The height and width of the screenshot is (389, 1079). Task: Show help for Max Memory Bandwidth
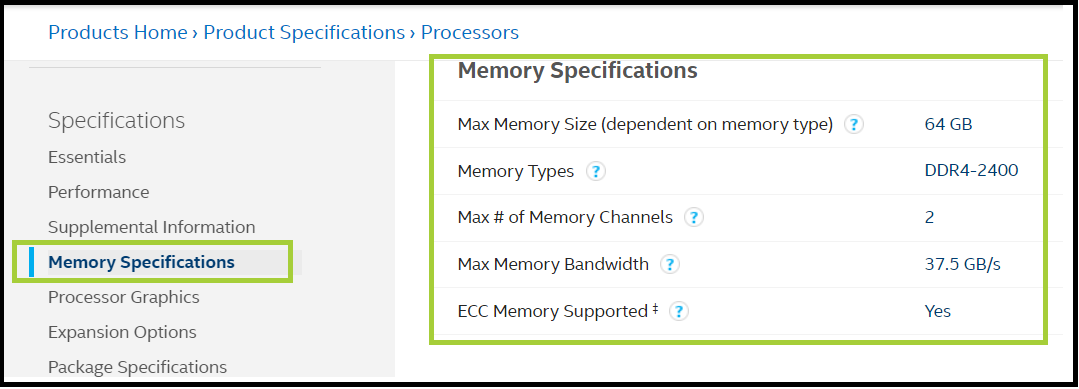pos(670,264)
